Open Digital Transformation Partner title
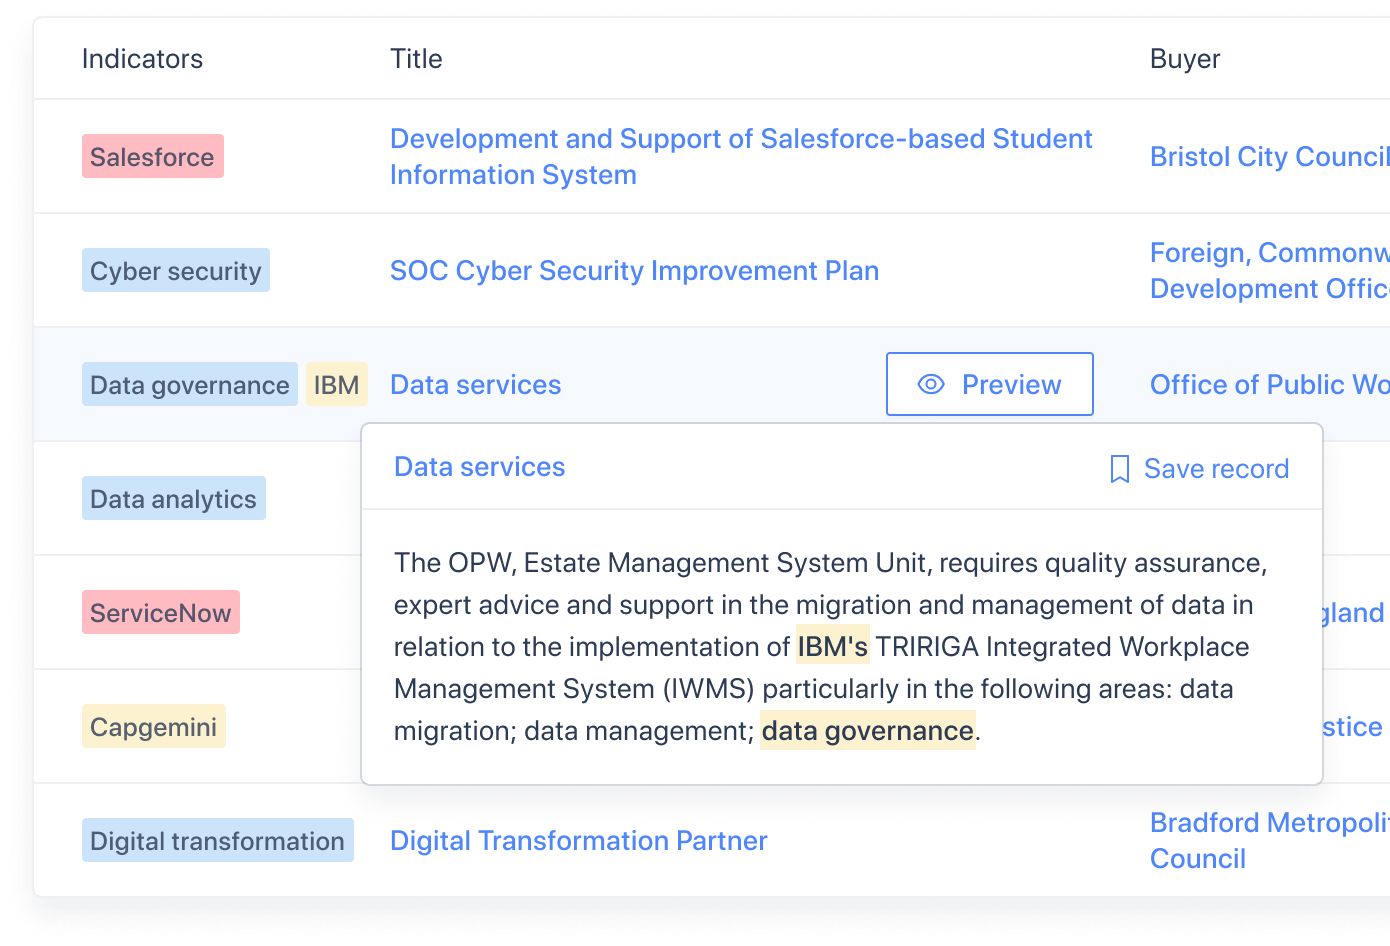This screenshot has height=946, width=1390. click(578, 840)
